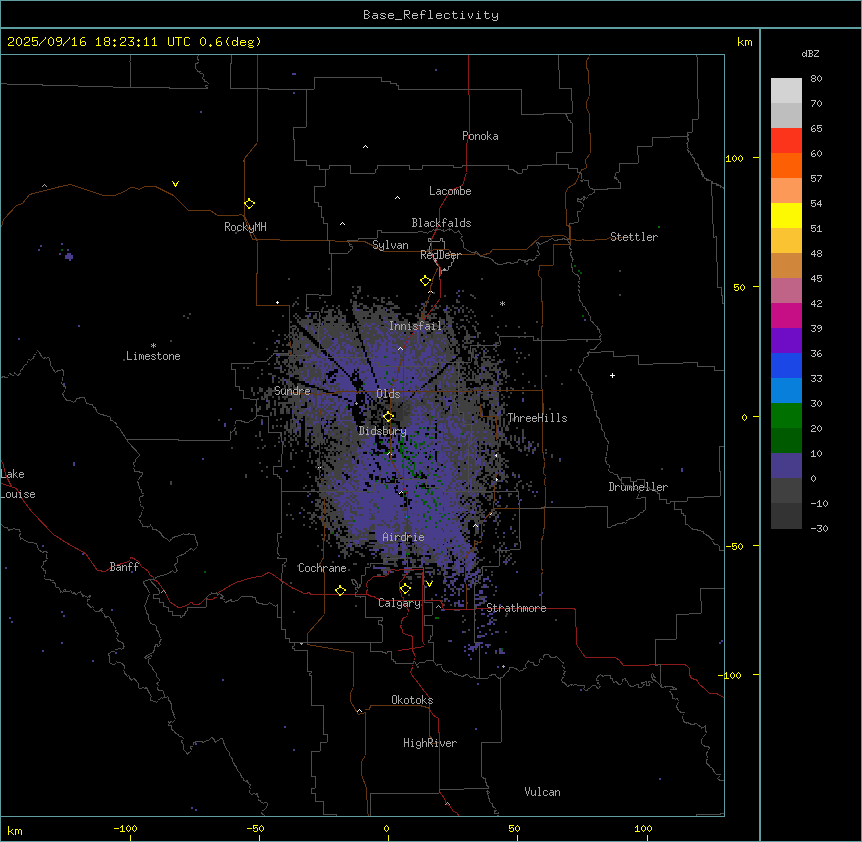The image size is (862, 842).
Task: Click the Airdrie city label
Action: click(x=403, y=538)
